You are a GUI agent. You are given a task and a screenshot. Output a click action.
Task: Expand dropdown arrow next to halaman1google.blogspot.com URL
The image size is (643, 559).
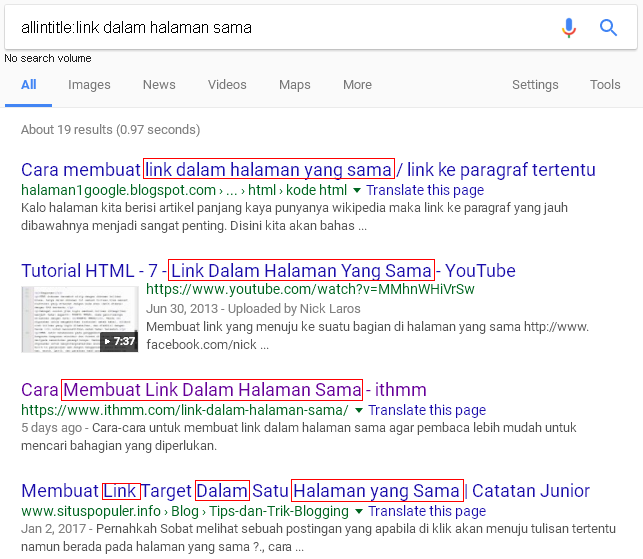click(x=357, y=190)
